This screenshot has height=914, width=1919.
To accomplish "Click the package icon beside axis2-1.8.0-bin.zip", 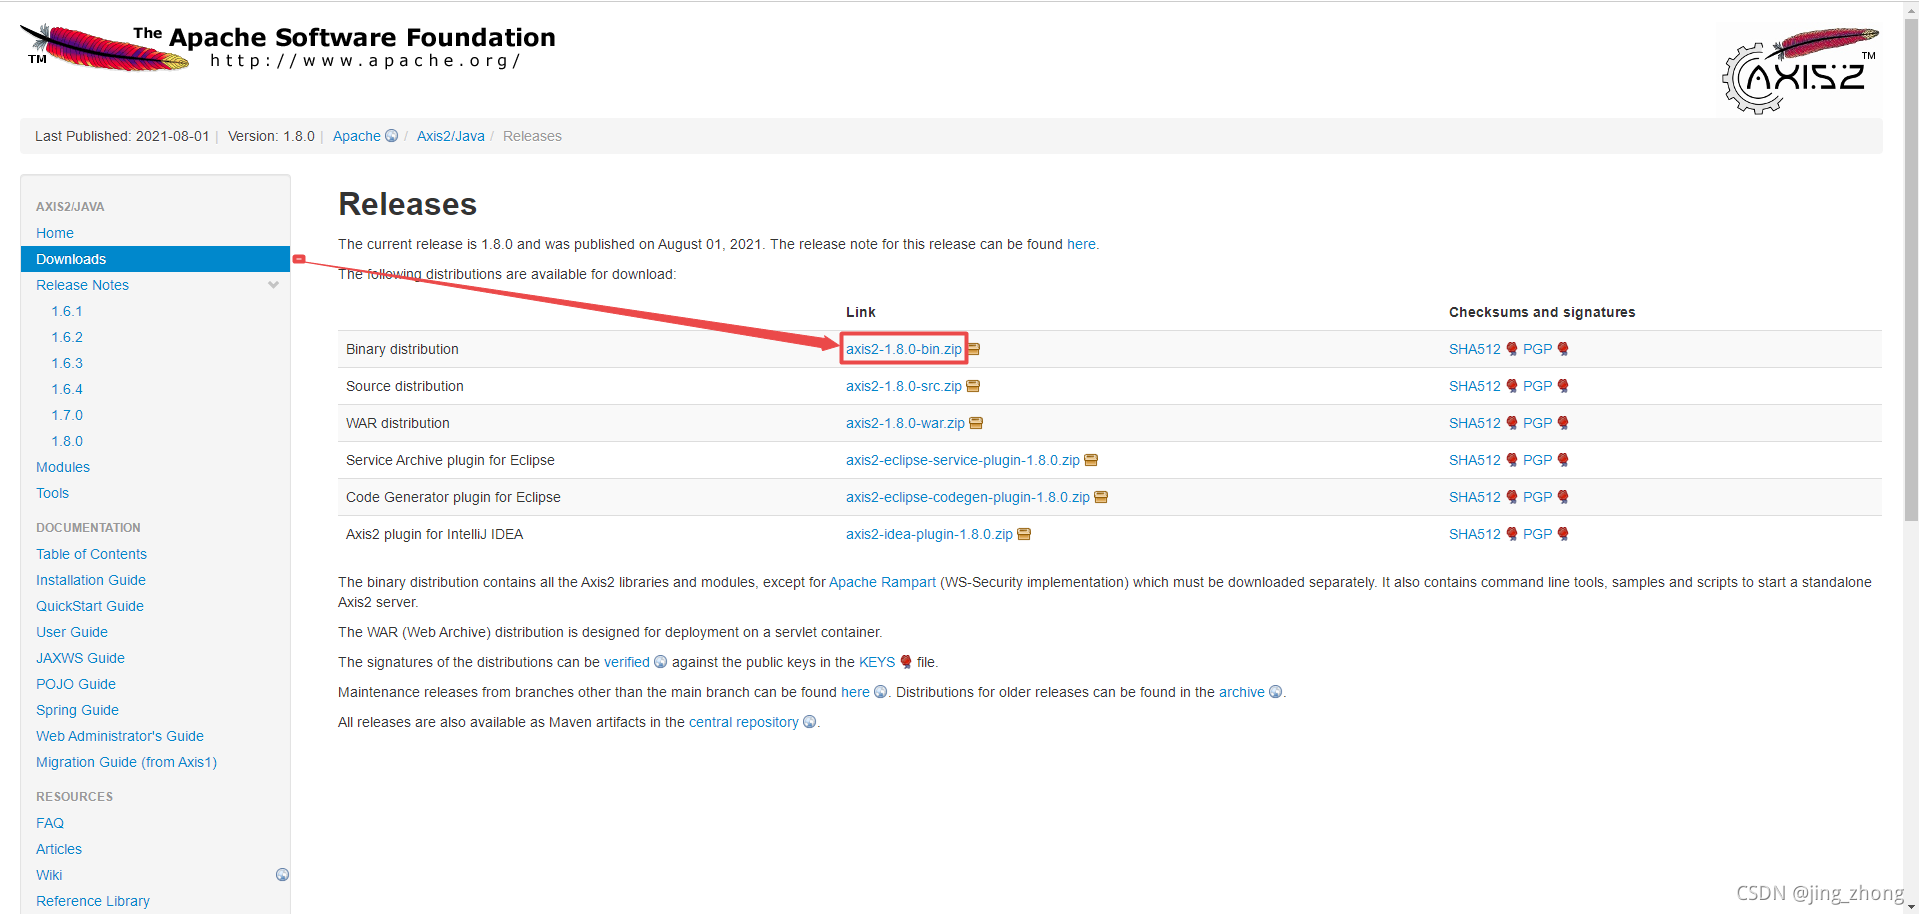I will [974, 349].
